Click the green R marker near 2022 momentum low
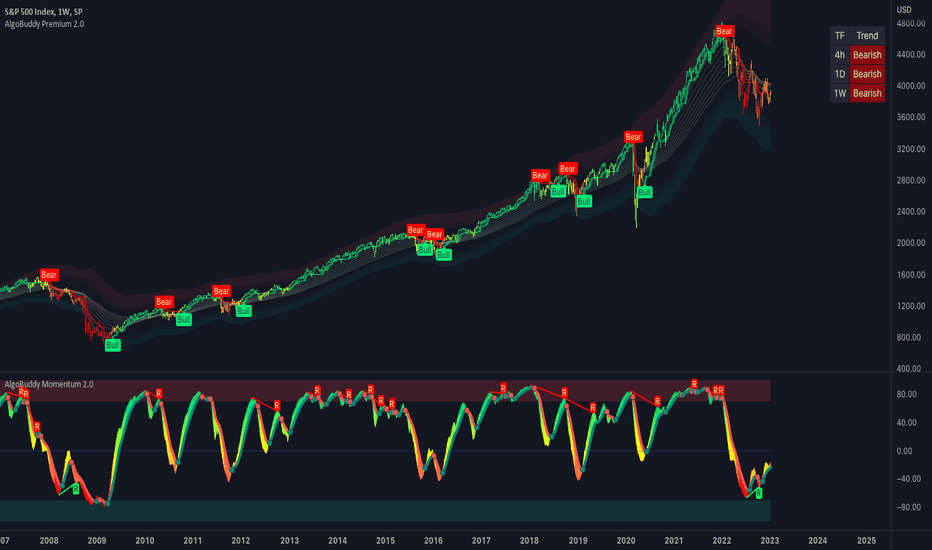The height and width of the screenshot is (550, 932). [759, 494]
